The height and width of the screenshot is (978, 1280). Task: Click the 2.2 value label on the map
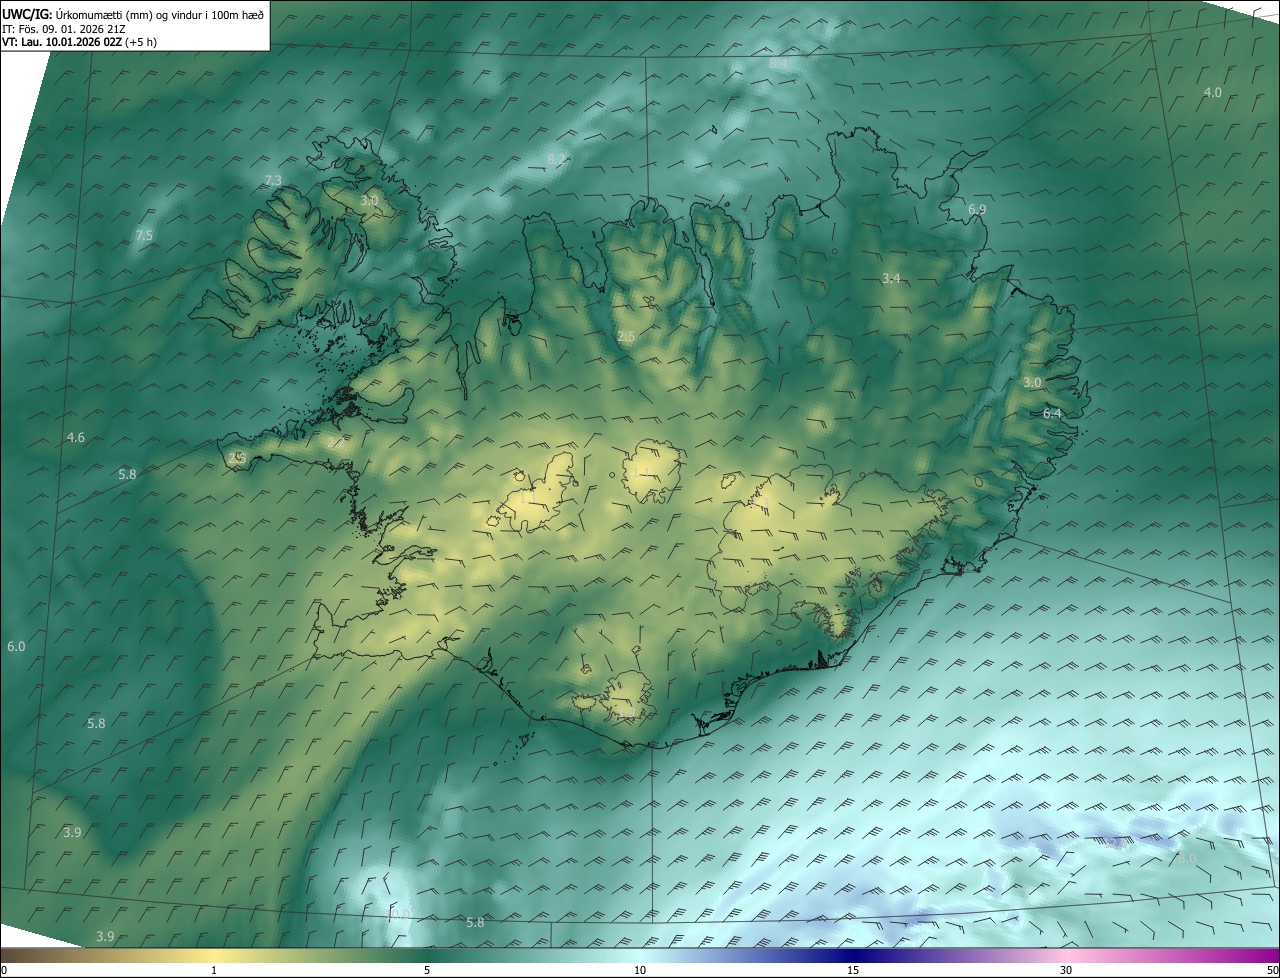[337, 441]
